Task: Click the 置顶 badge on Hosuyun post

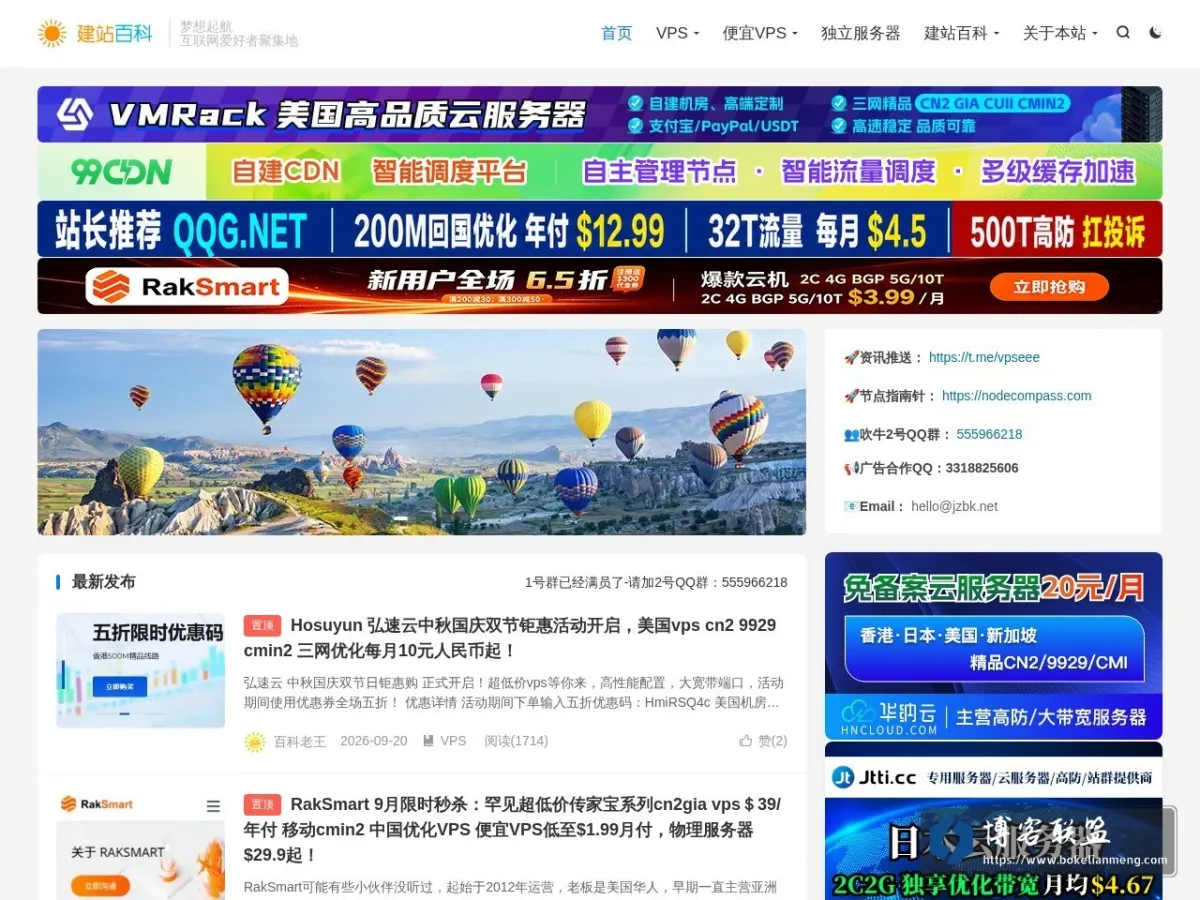Action: click(262, 625)
